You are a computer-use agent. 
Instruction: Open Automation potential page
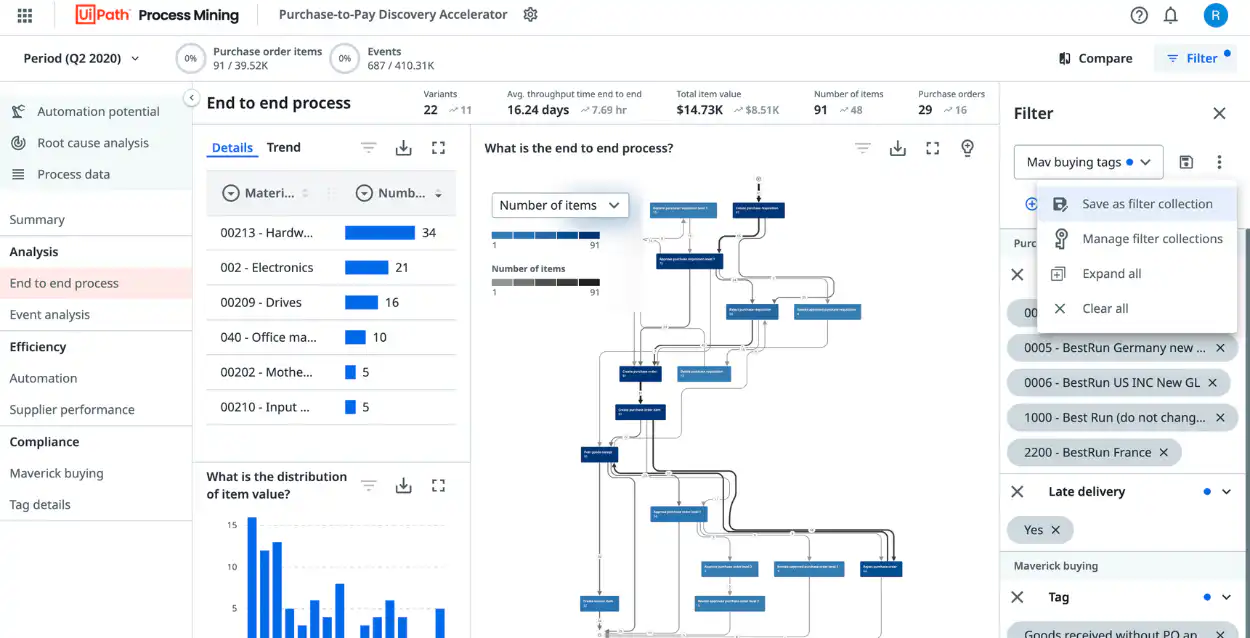[96, 112]
